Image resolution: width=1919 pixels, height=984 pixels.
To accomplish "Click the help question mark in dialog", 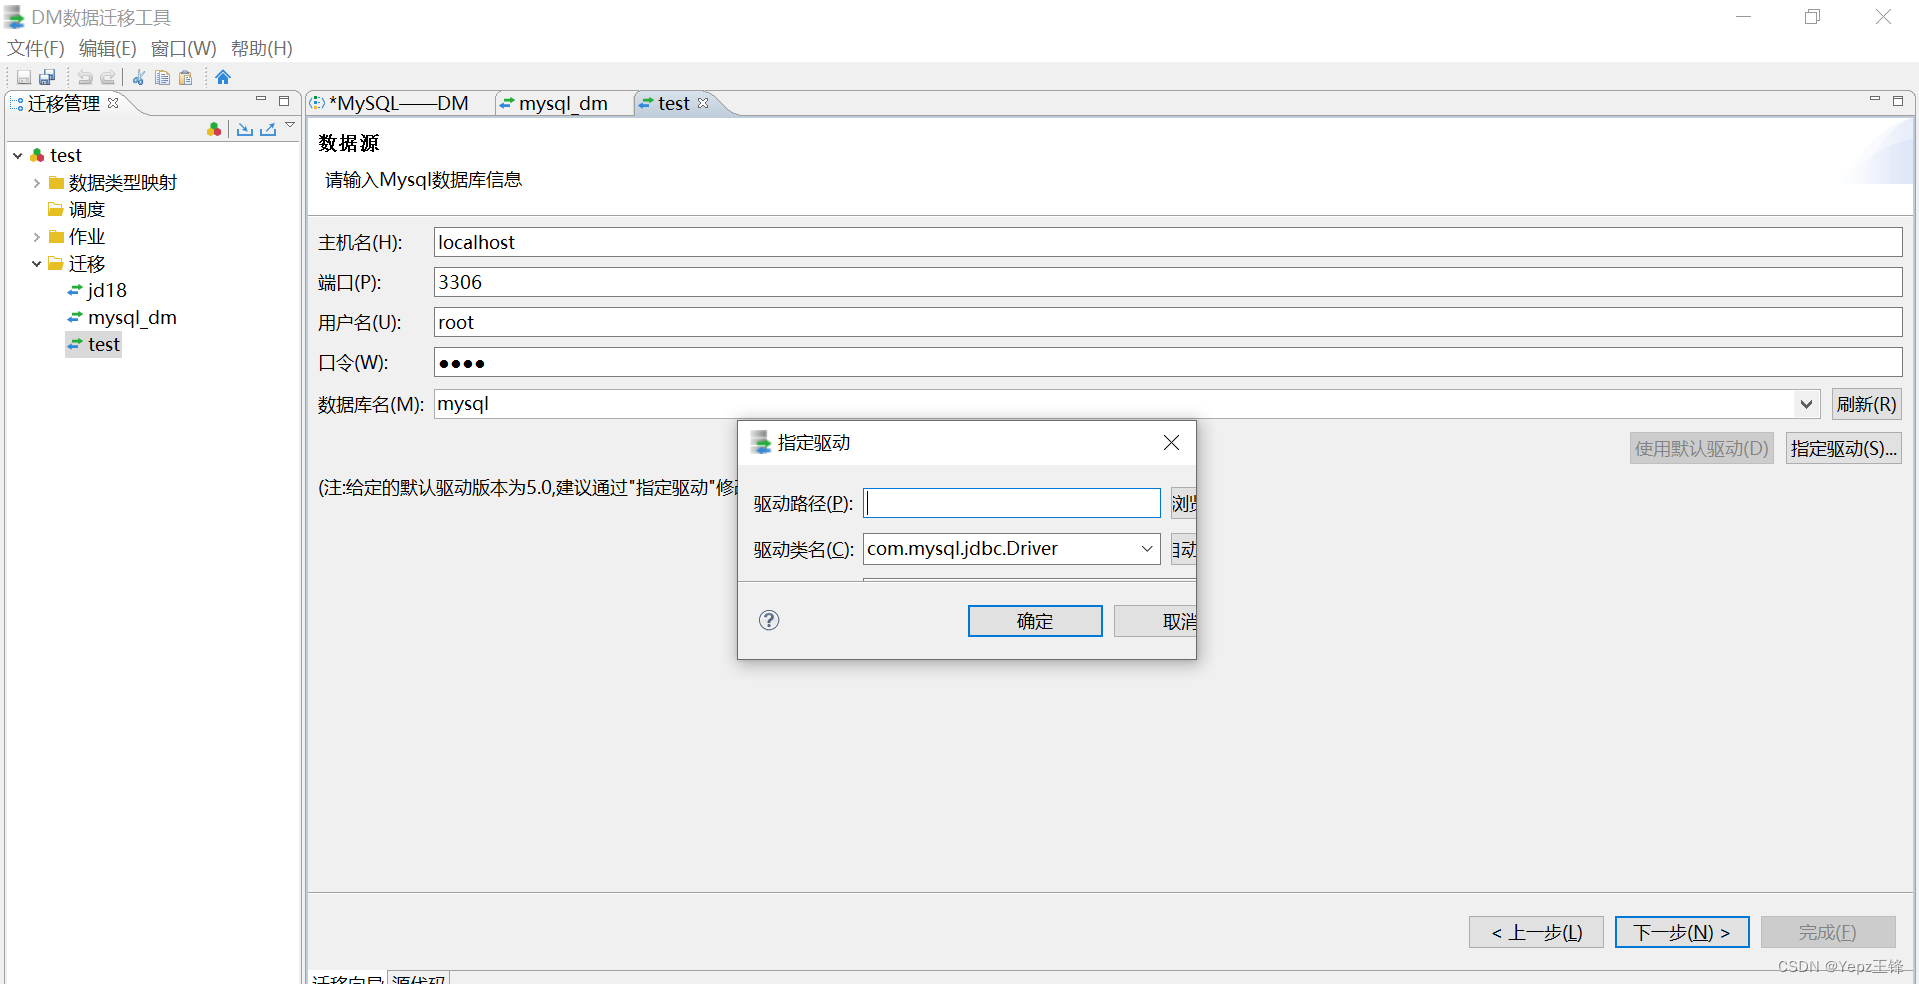I will tap(769, 620).
